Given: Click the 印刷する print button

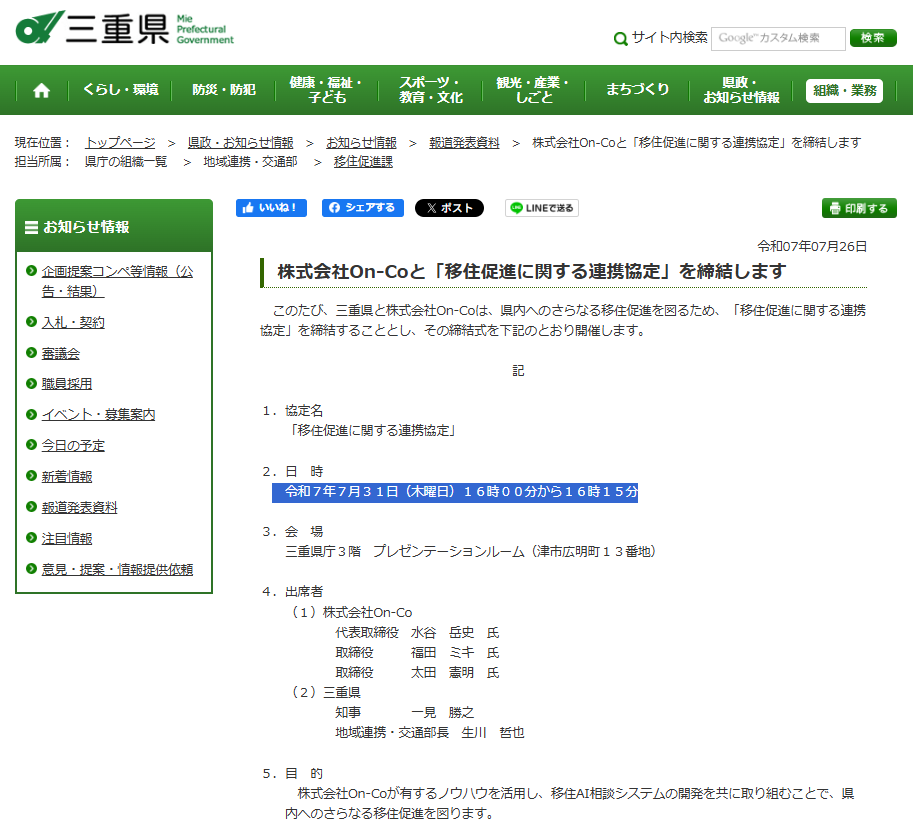Looking at the screenshot, I should click(x=859, y=208).
